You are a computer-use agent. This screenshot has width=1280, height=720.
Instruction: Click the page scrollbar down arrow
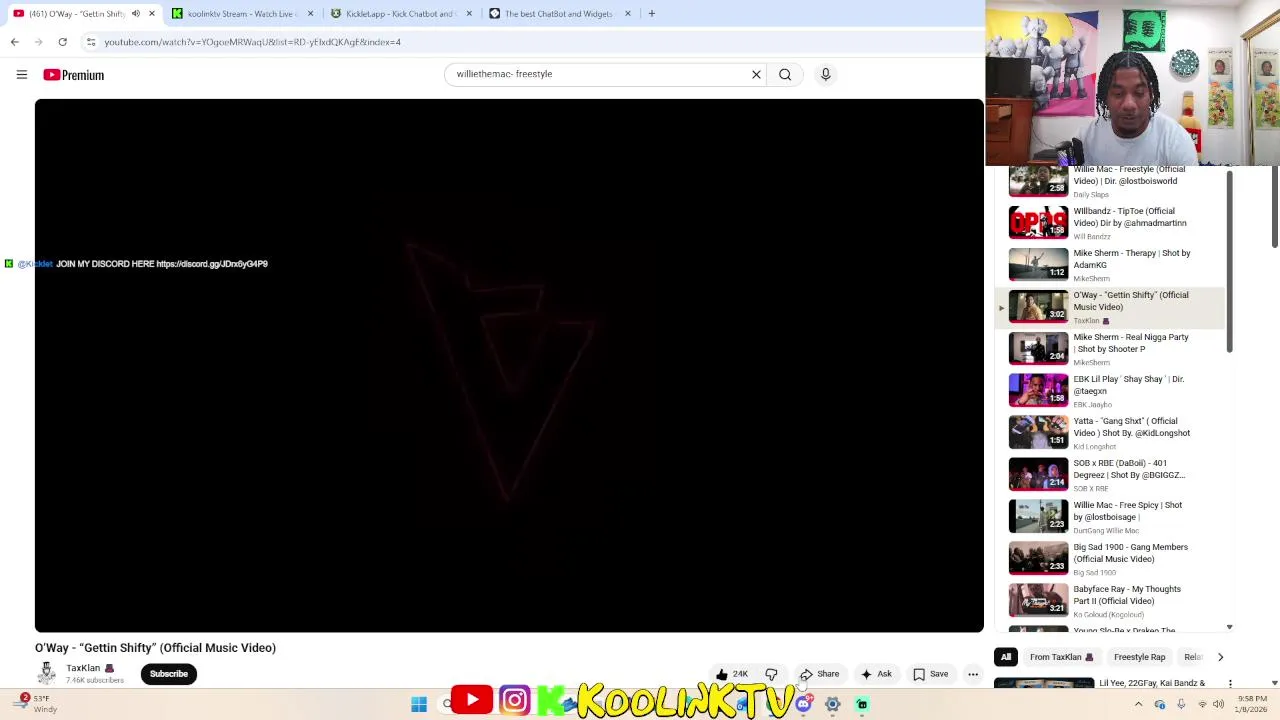pos(1274,683)
